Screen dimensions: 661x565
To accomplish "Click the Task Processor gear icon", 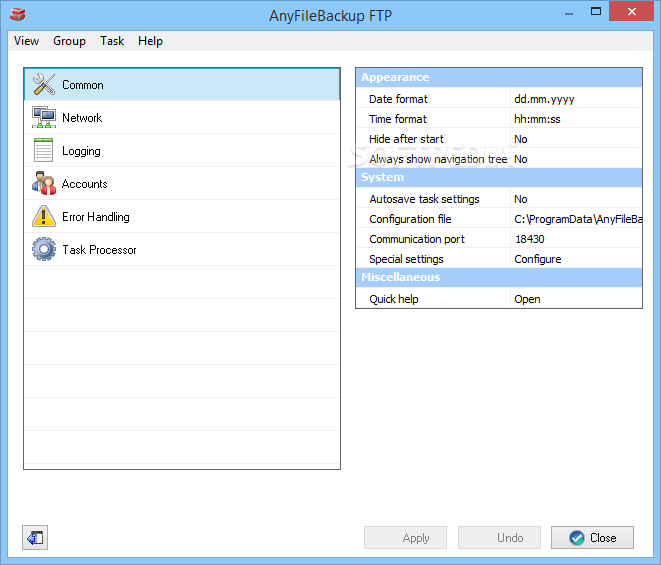I will click(x=43, y=249).
